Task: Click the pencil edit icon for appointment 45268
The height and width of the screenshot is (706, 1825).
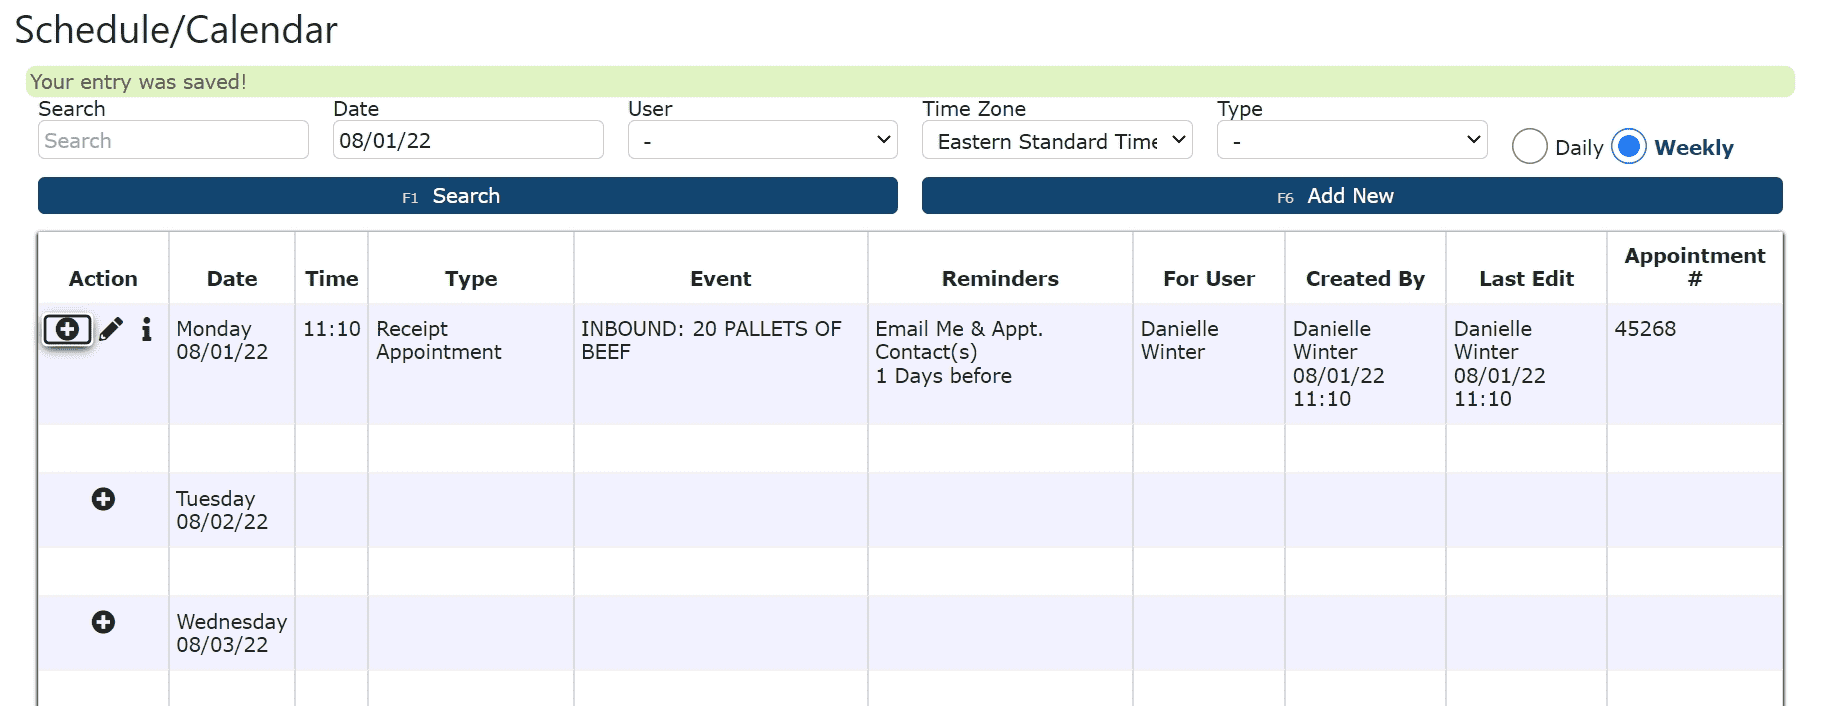Action: pos(111,329)
